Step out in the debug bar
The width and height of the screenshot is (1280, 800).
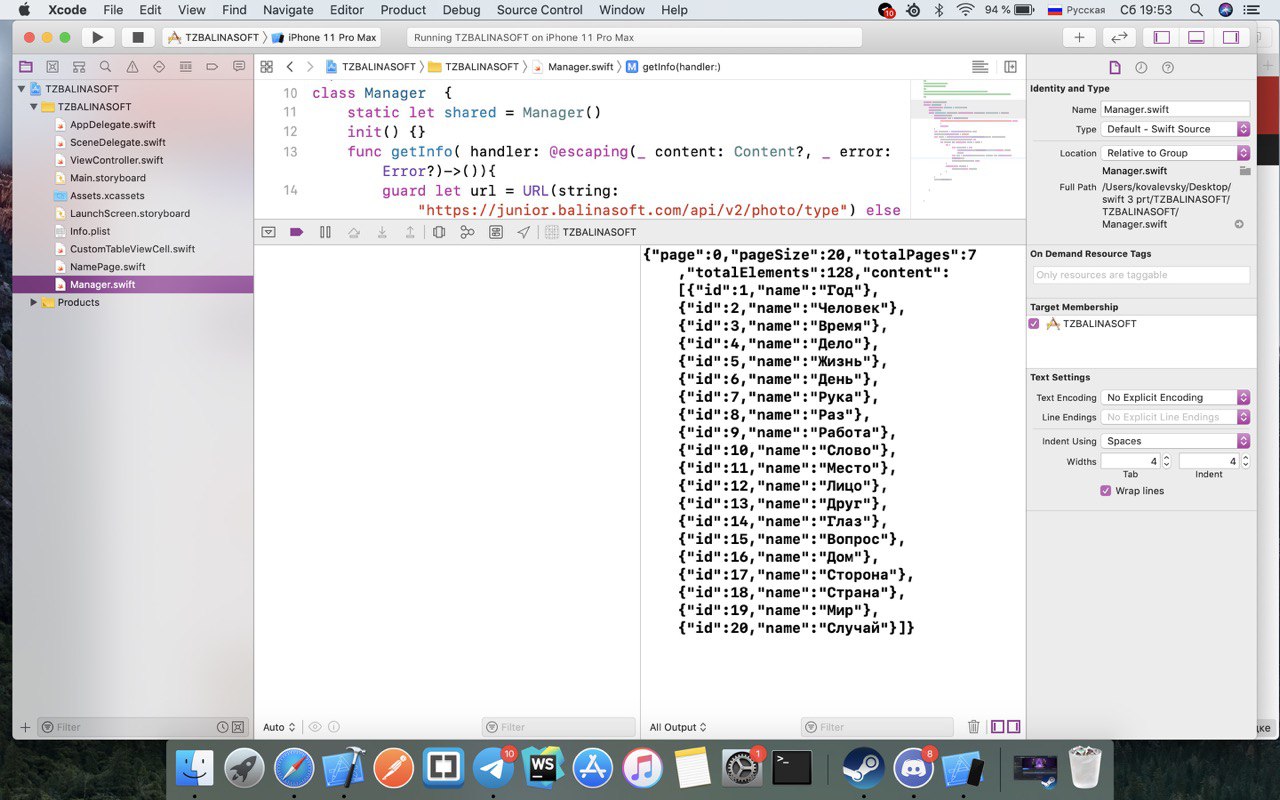click(410, 232)
